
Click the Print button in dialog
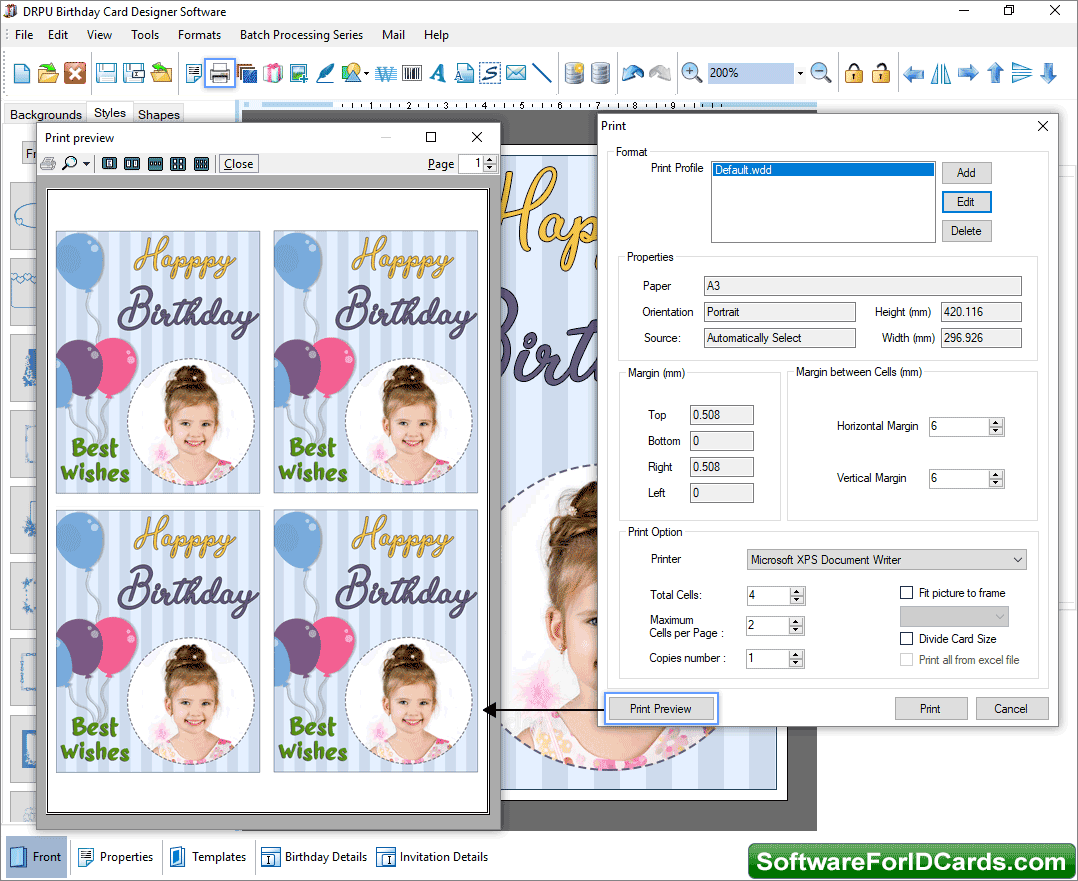click(931, 709)
